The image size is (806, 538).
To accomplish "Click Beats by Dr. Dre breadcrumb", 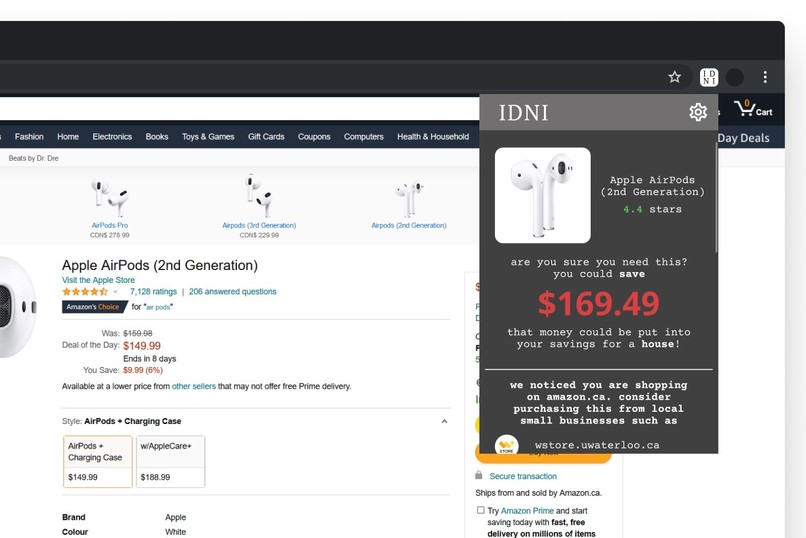I will [33, 158].
